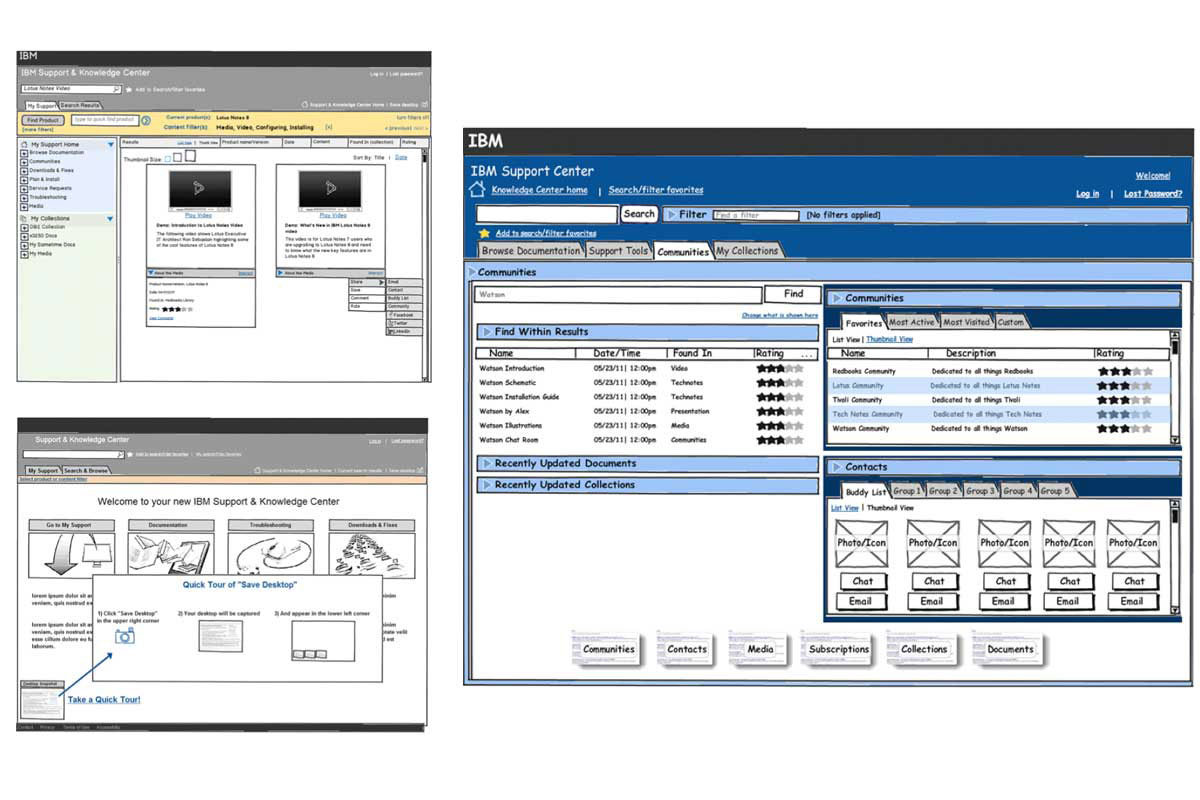Expand the Recently Updated Documents section
1200x800 pixels.
coord(486,464)
